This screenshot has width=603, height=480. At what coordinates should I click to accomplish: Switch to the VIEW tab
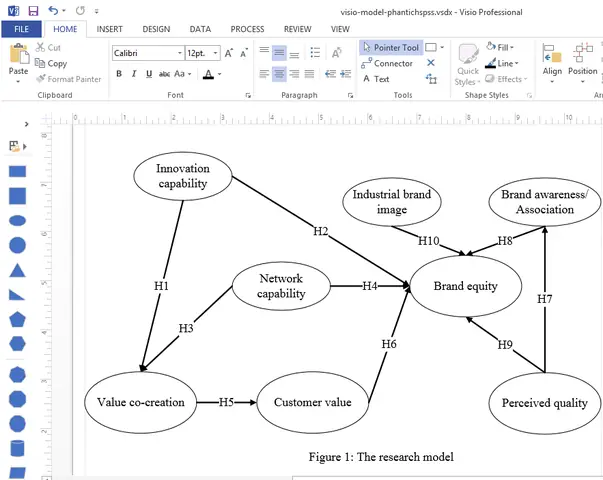pyautogui.click(x=340, y=29)
